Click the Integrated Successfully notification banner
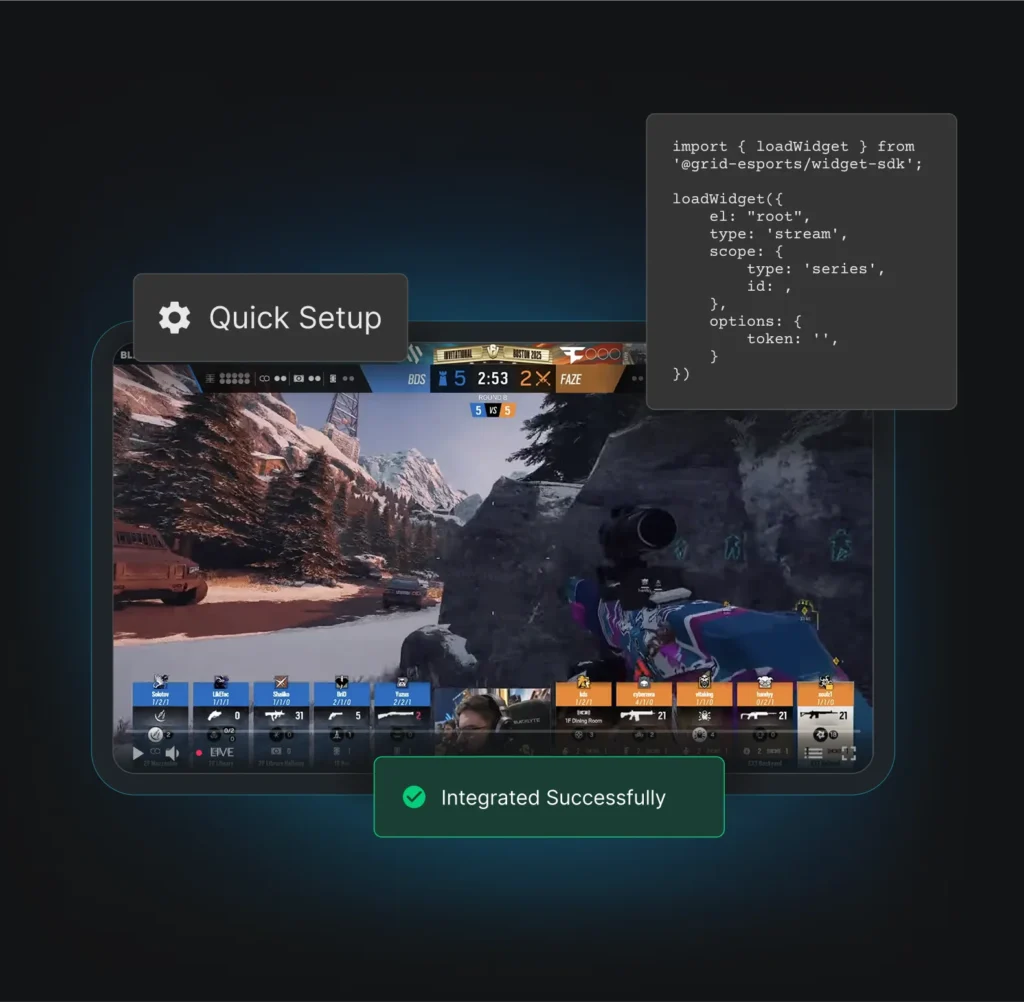 click(548, 797)
